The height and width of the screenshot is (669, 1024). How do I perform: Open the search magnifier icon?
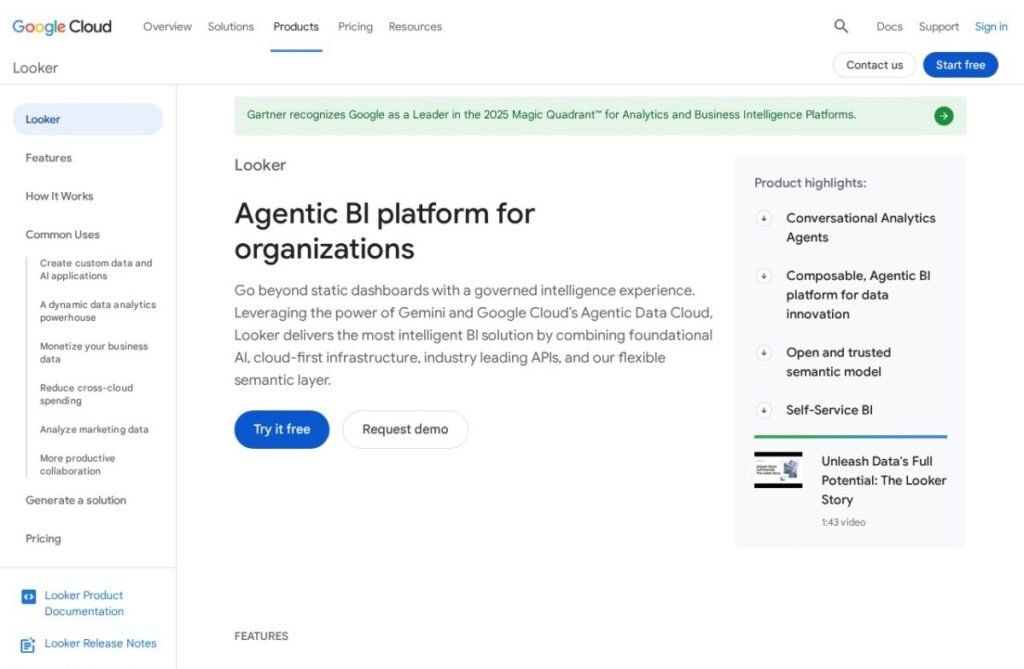(841, 26)
